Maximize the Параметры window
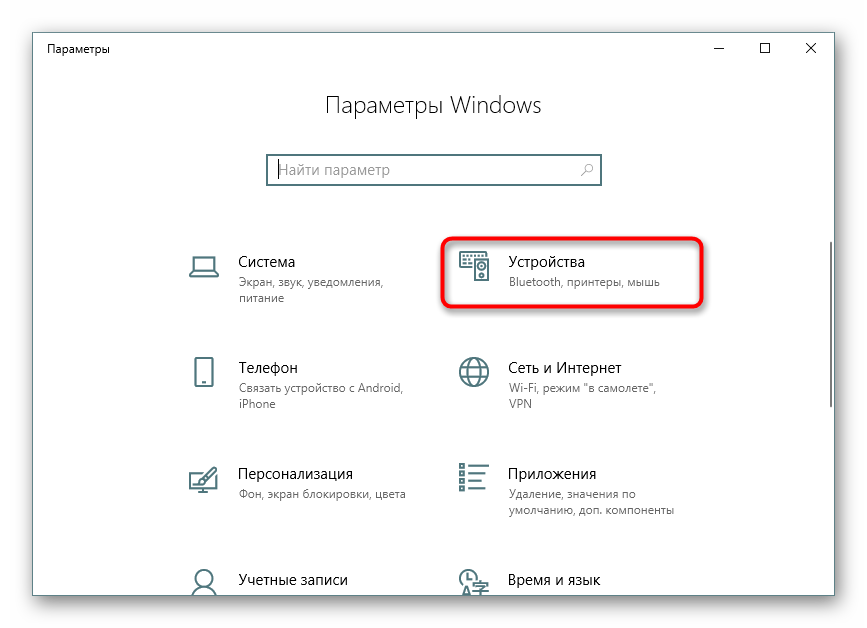Viewport: 867px width, 628px height. tap(765, 49)
